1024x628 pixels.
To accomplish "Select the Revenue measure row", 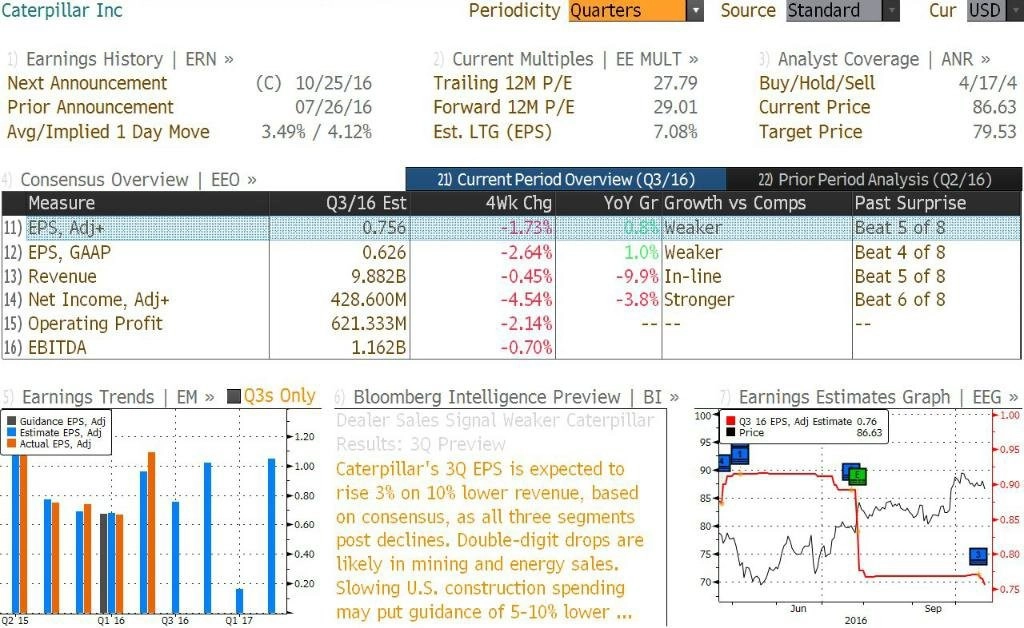I will click(511, 276).
